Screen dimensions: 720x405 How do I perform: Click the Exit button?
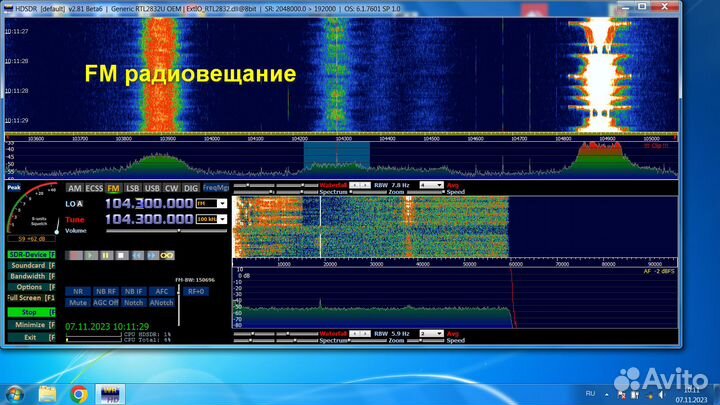(32, 338)
